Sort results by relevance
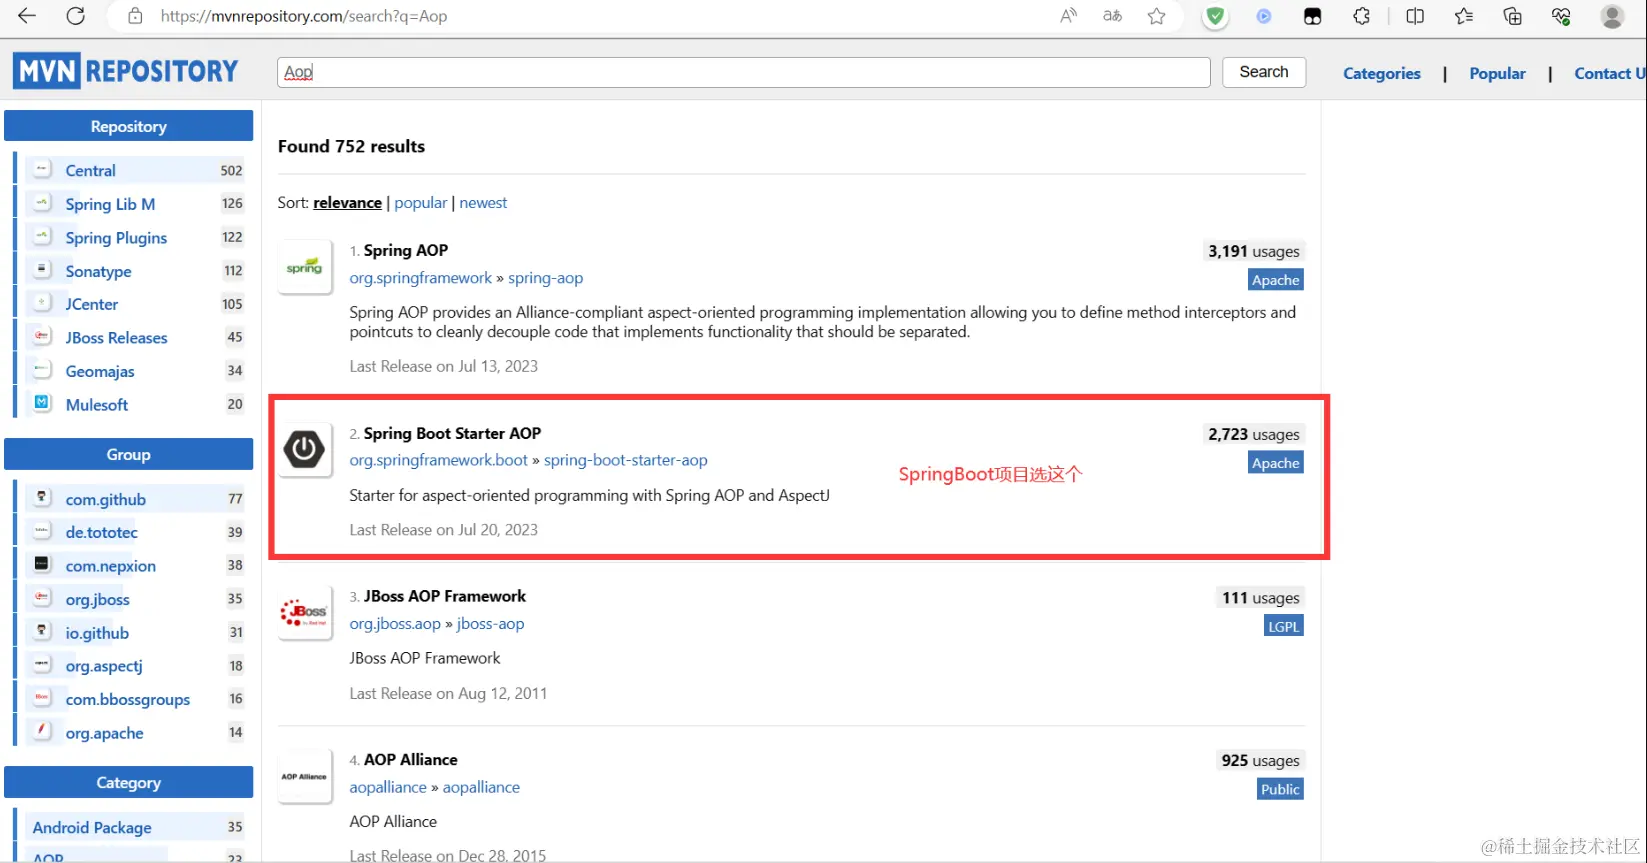 [347, 202]
